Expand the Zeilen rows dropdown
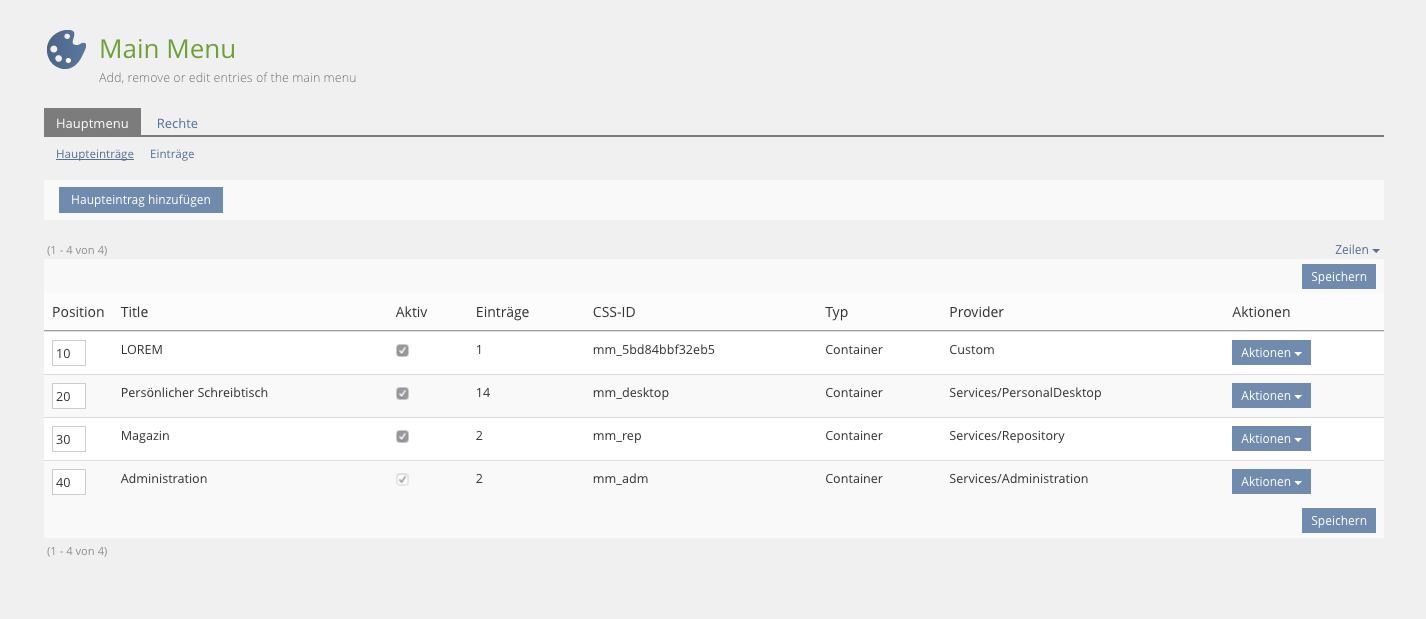This screenshot has width=1426, height=619. coord(1357,249)
